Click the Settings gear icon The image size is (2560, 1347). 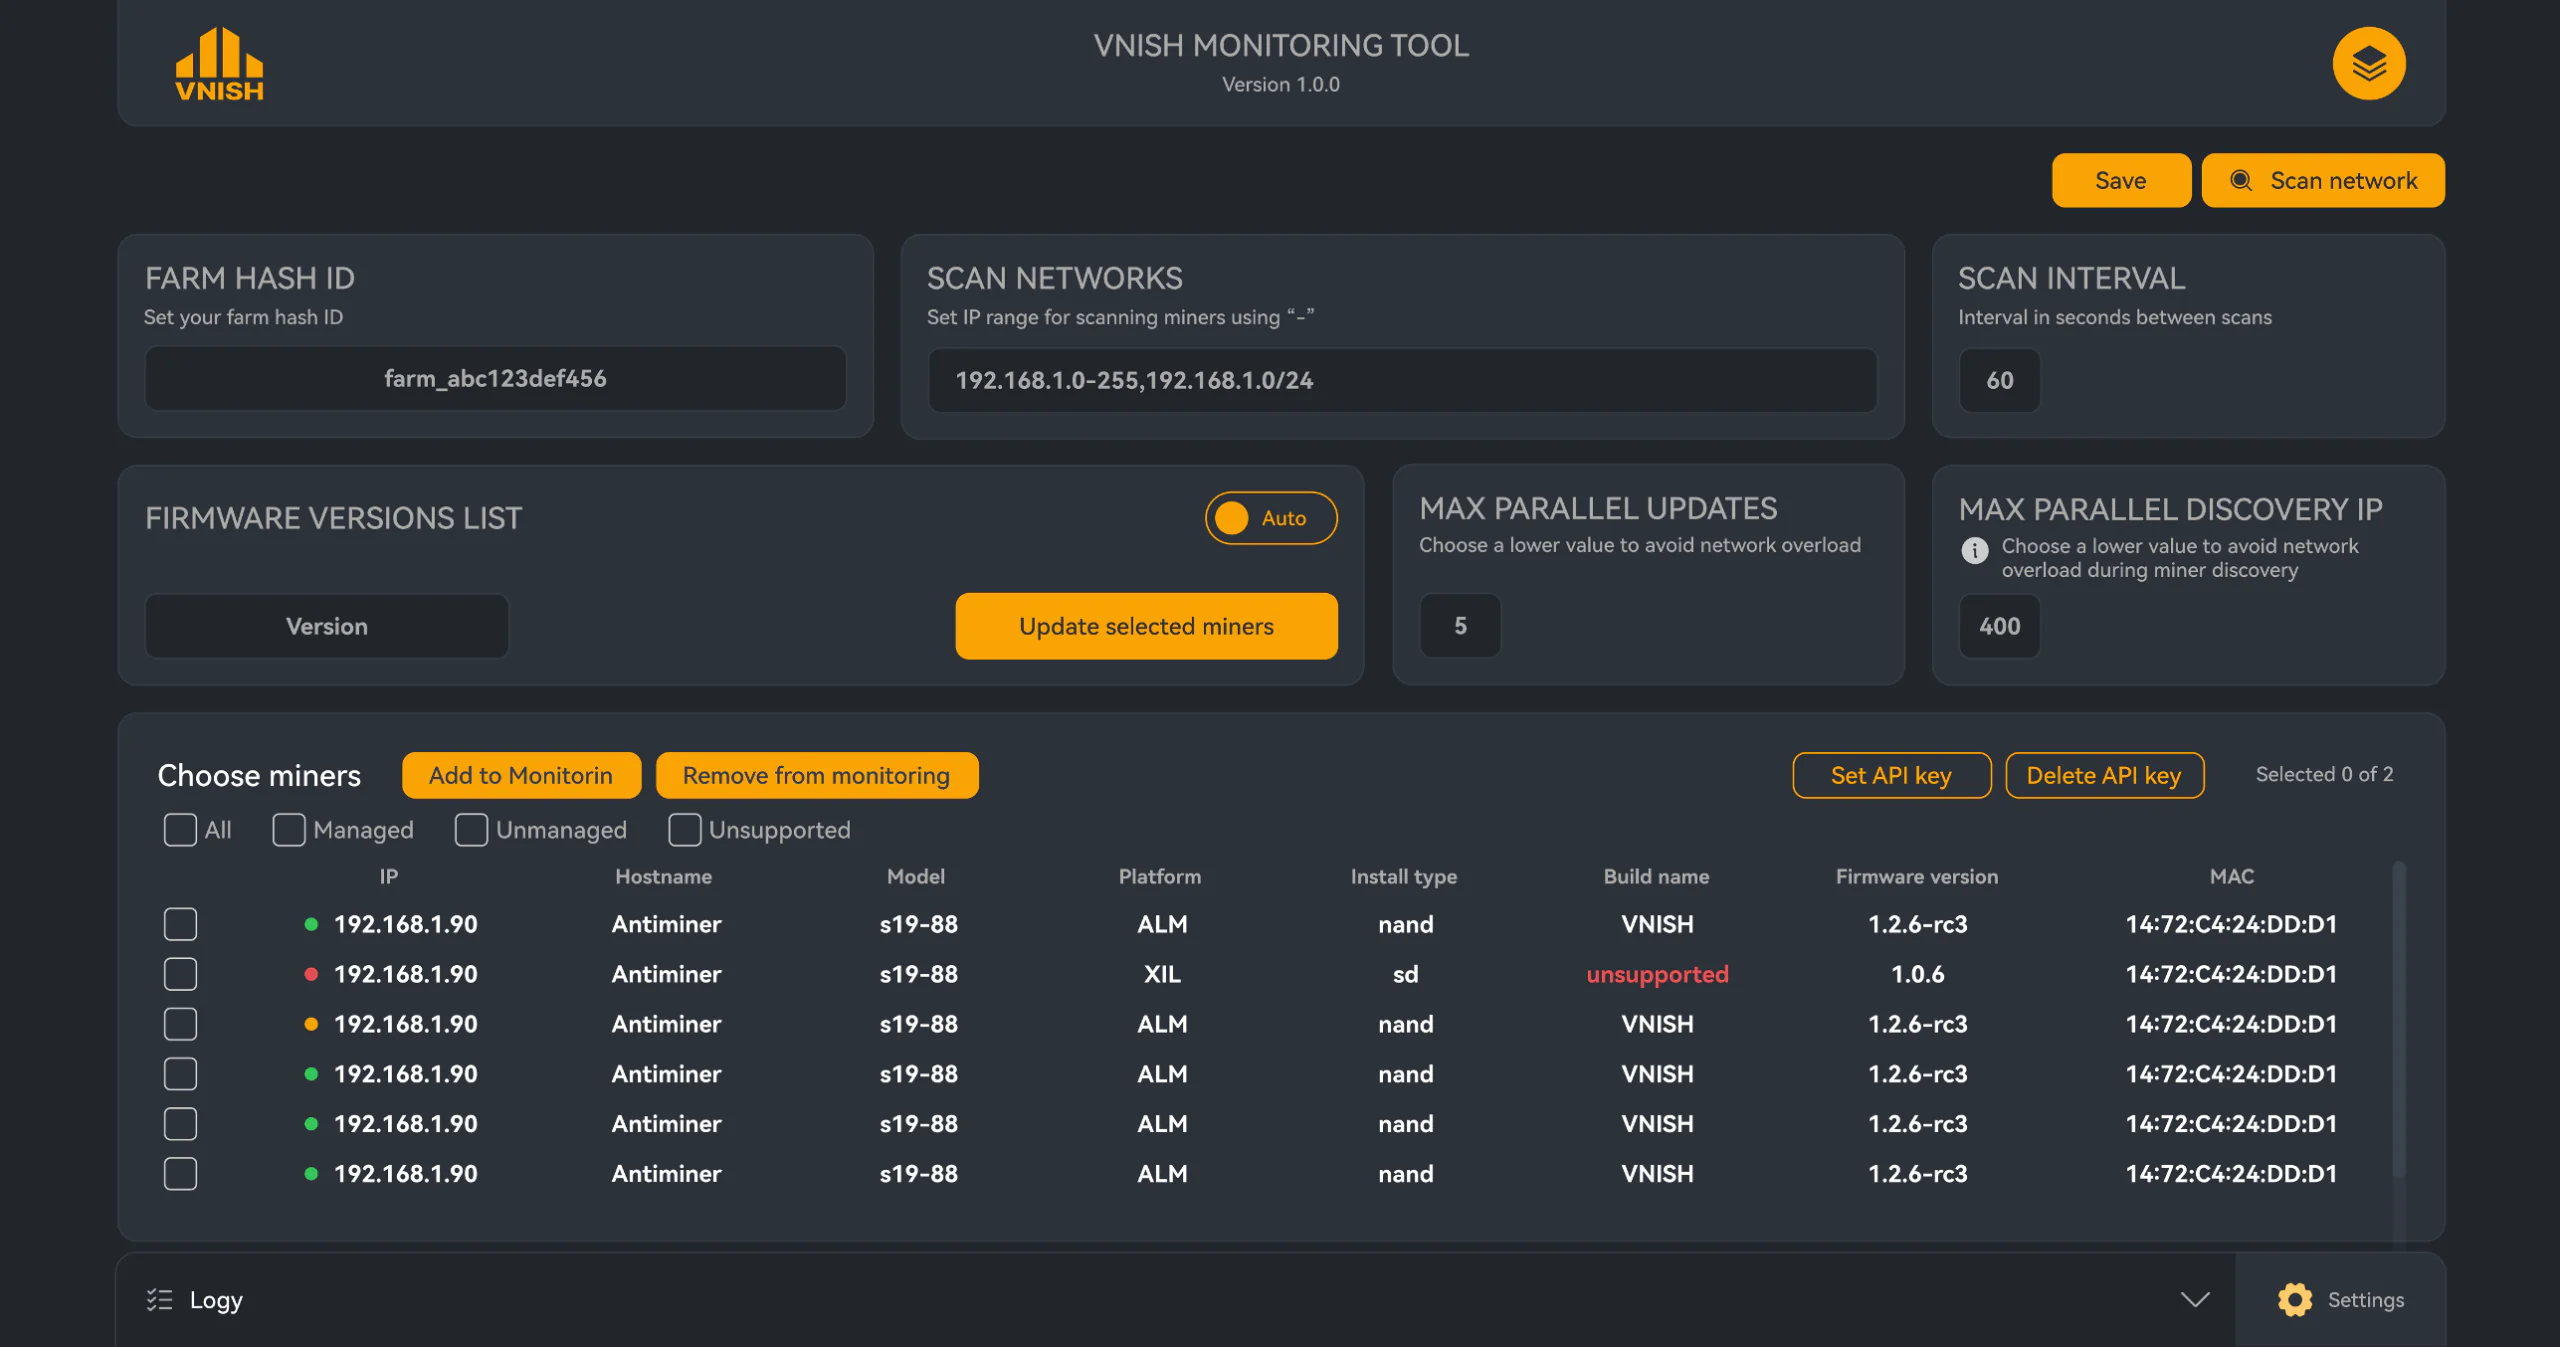pos(2294,1299)
